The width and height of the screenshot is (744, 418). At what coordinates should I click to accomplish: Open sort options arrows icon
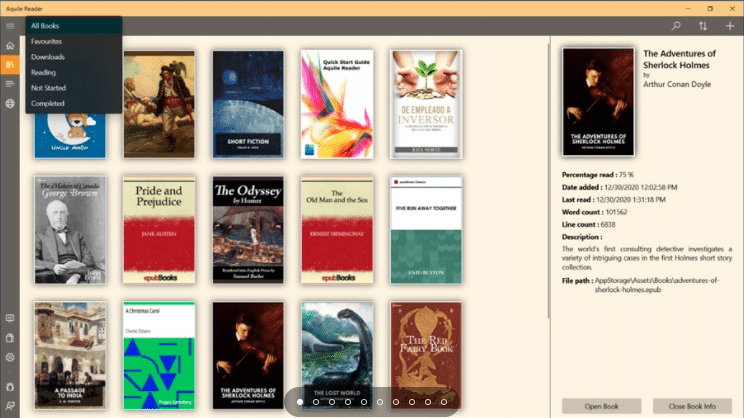703,26
